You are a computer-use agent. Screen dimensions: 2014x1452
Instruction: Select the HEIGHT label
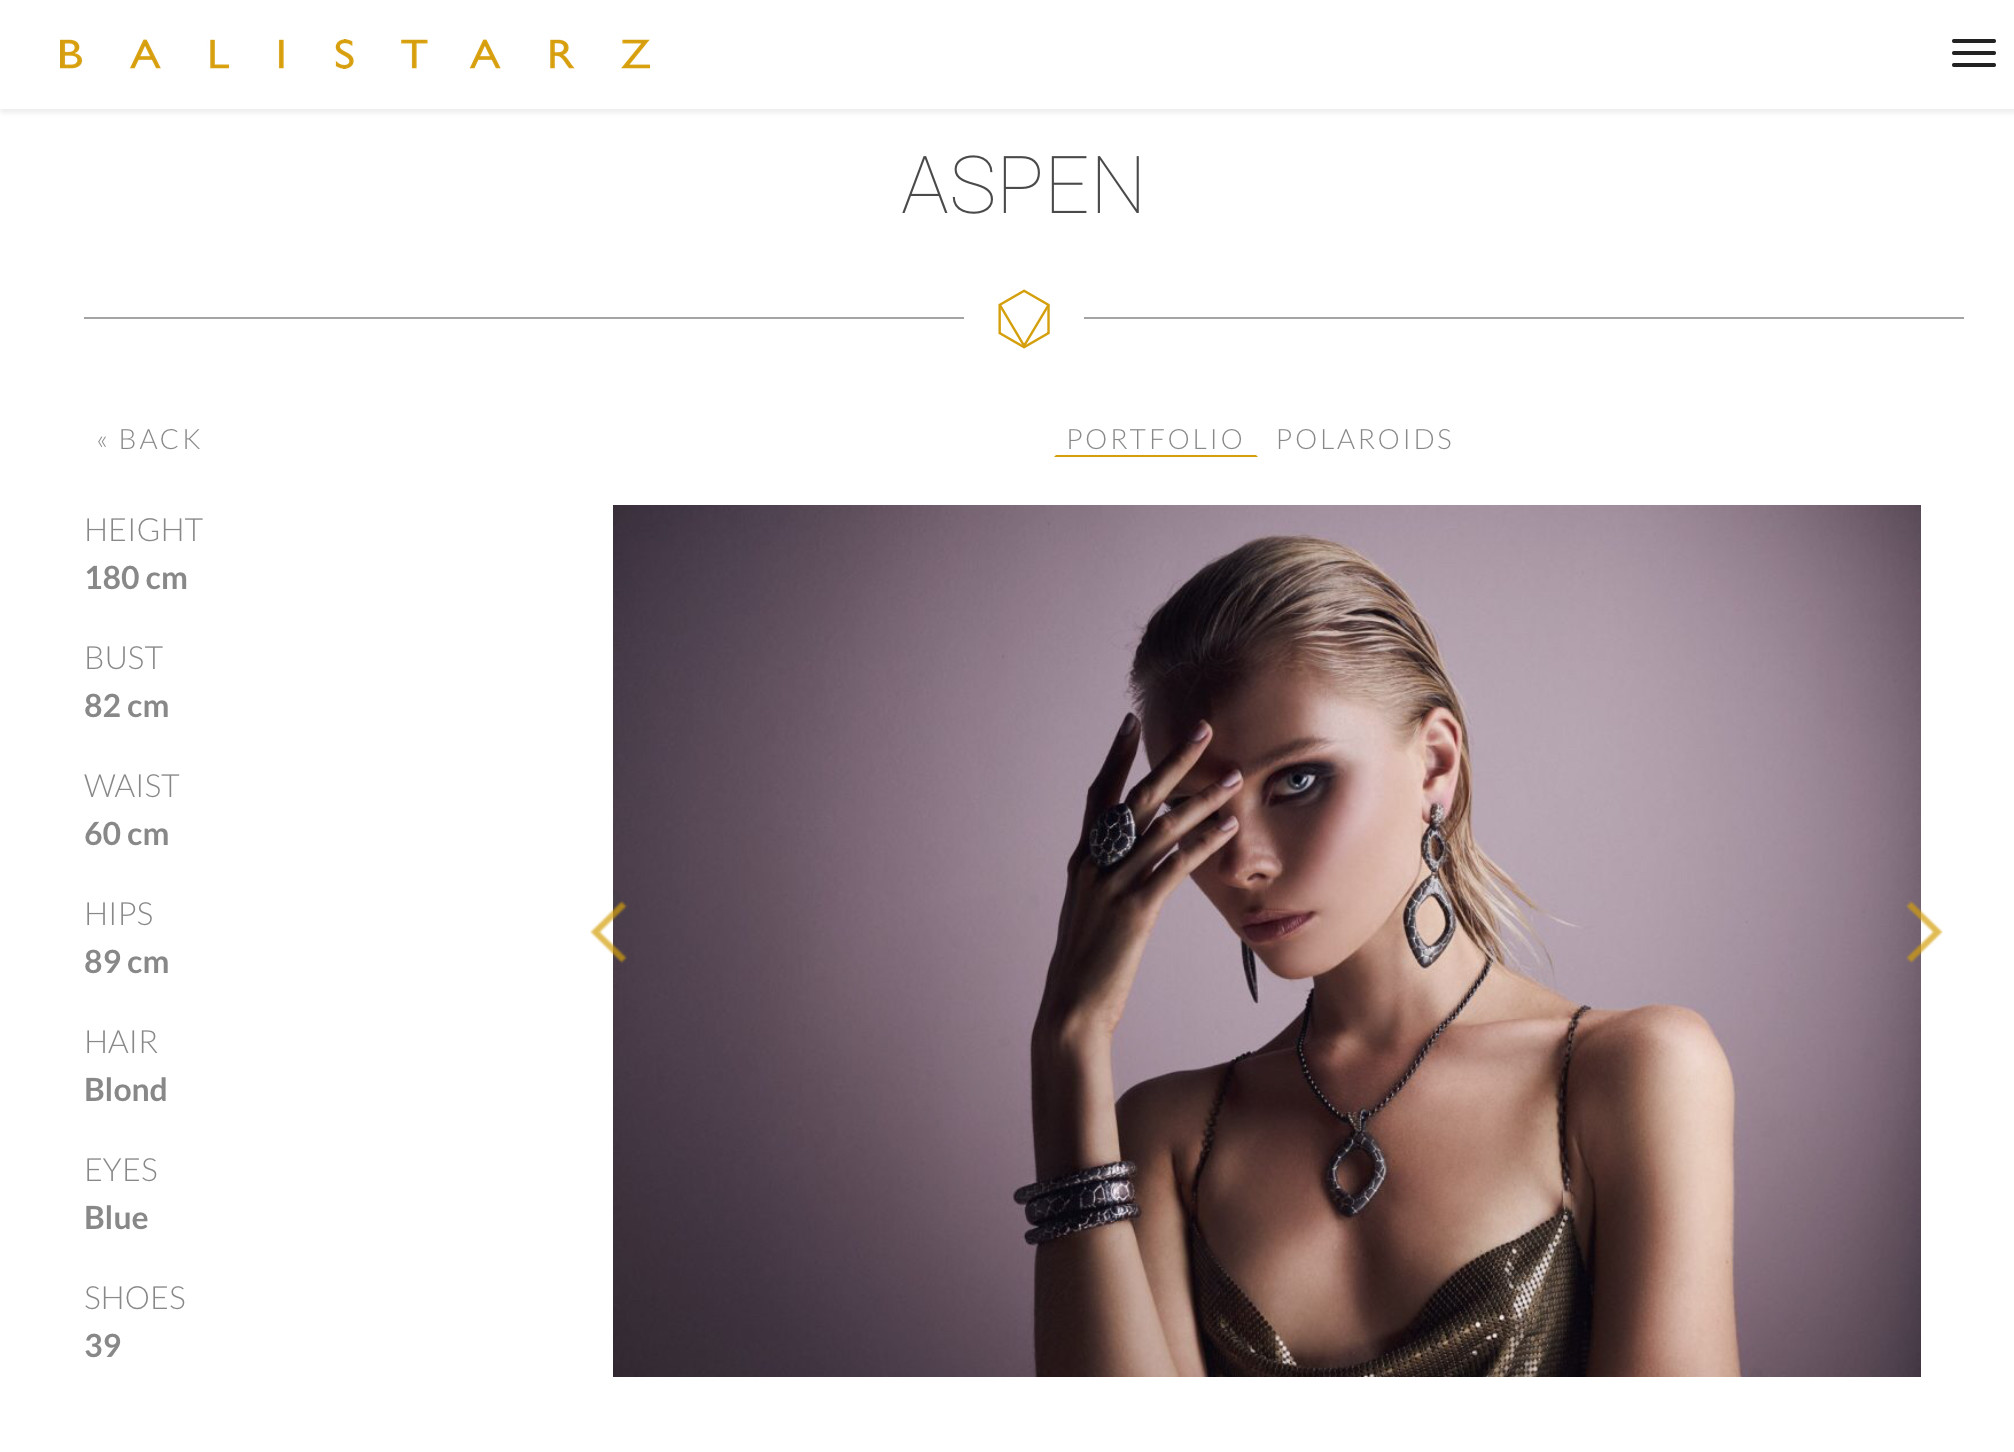[144, 530]
